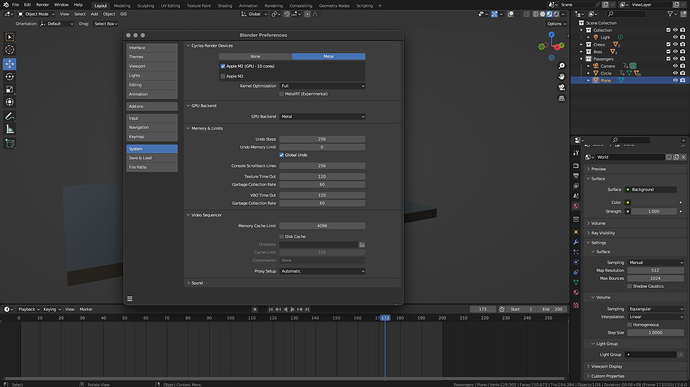Toggle the Global Undo checkbox
This screenshot has width=690, height=387.
(282, 155)
